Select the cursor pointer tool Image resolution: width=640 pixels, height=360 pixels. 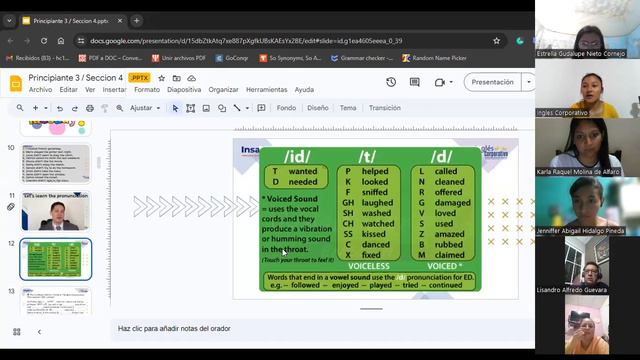coord(175,108)
